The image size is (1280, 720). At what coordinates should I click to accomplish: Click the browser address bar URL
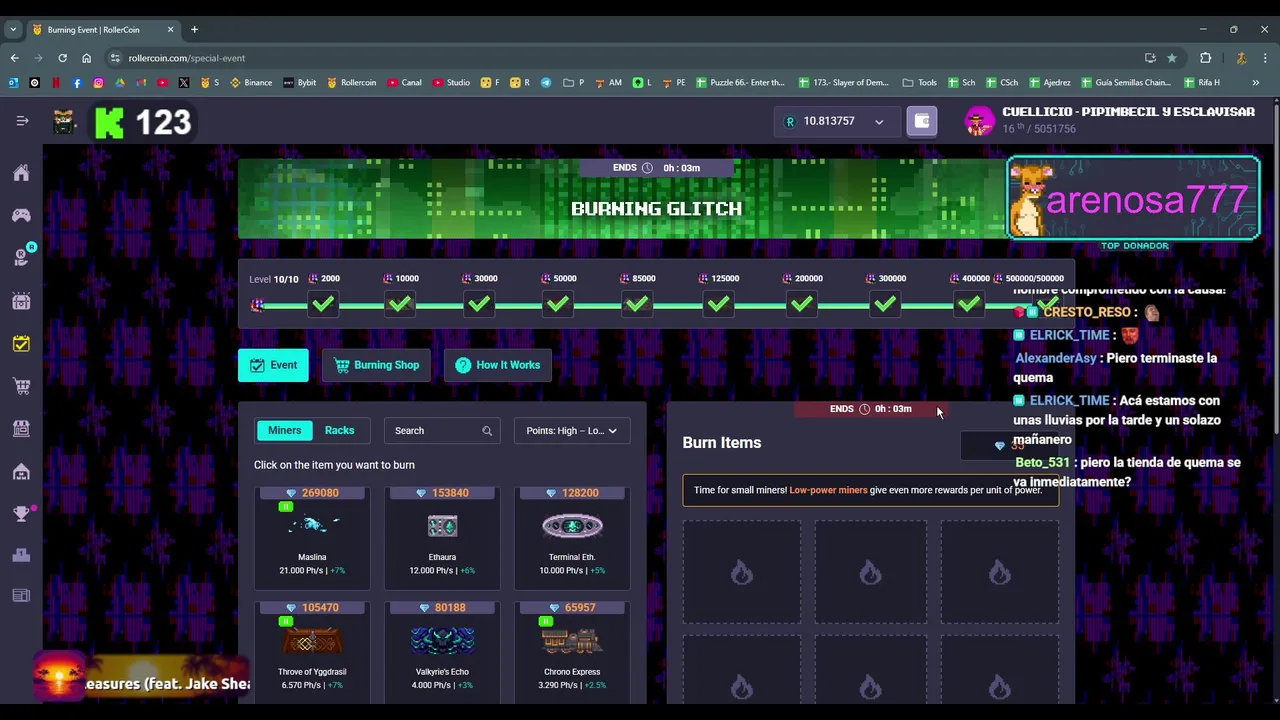(x=187, y=58)
